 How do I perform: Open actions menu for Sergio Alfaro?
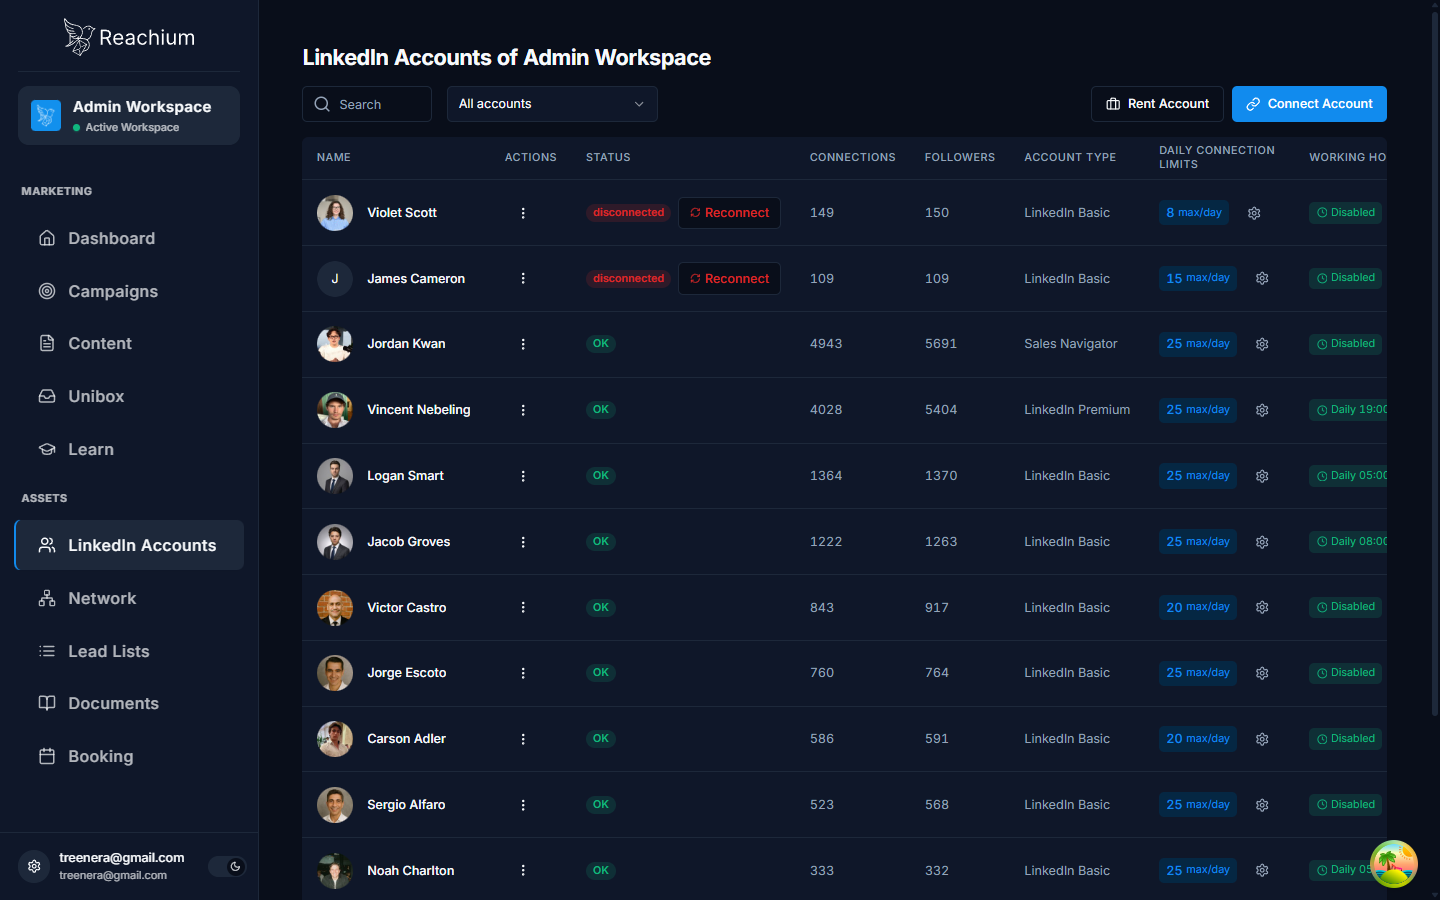pos(523,805)
